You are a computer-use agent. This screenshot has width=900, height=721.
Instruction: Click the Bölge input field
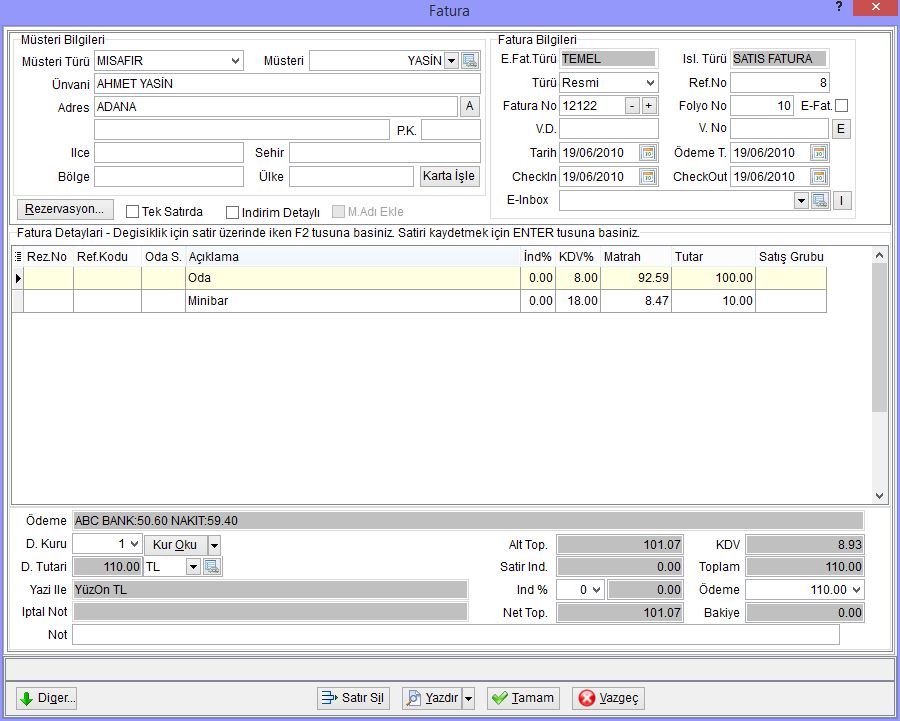tap(169, 176)
